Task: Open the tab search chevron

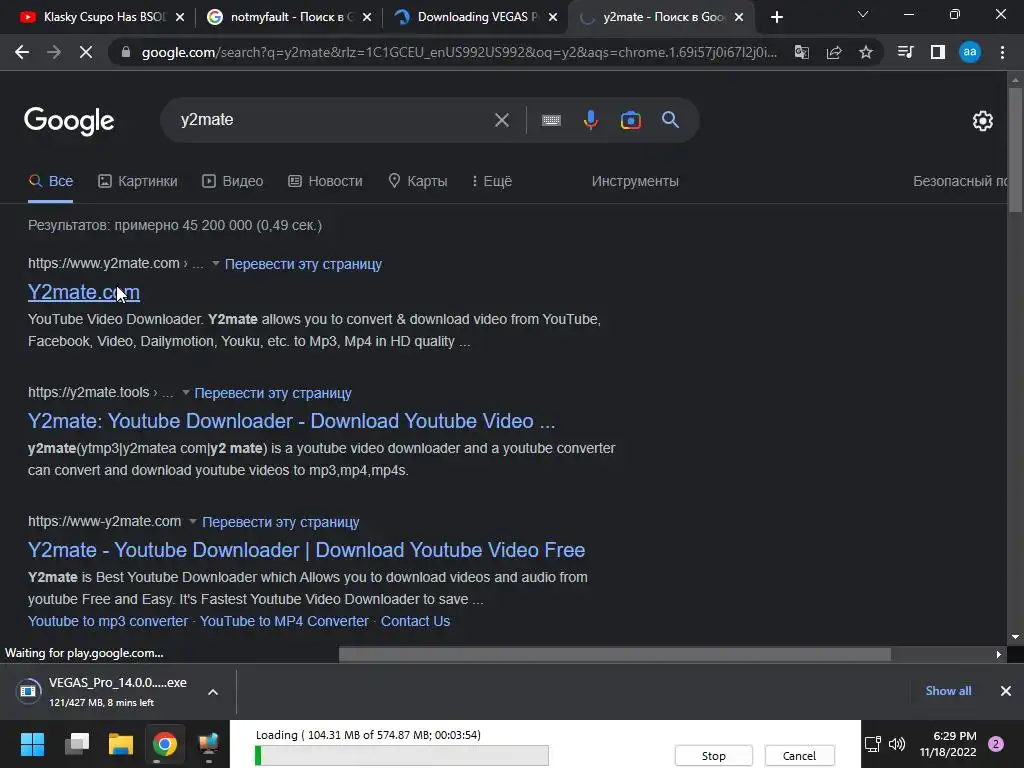Action: coord(863,14)
